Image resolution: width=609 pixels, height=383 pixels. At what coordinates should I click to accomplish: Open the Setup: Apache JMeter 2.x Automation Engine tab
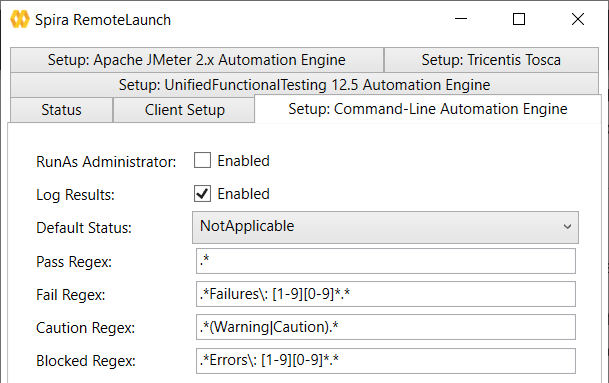point(197,60)
